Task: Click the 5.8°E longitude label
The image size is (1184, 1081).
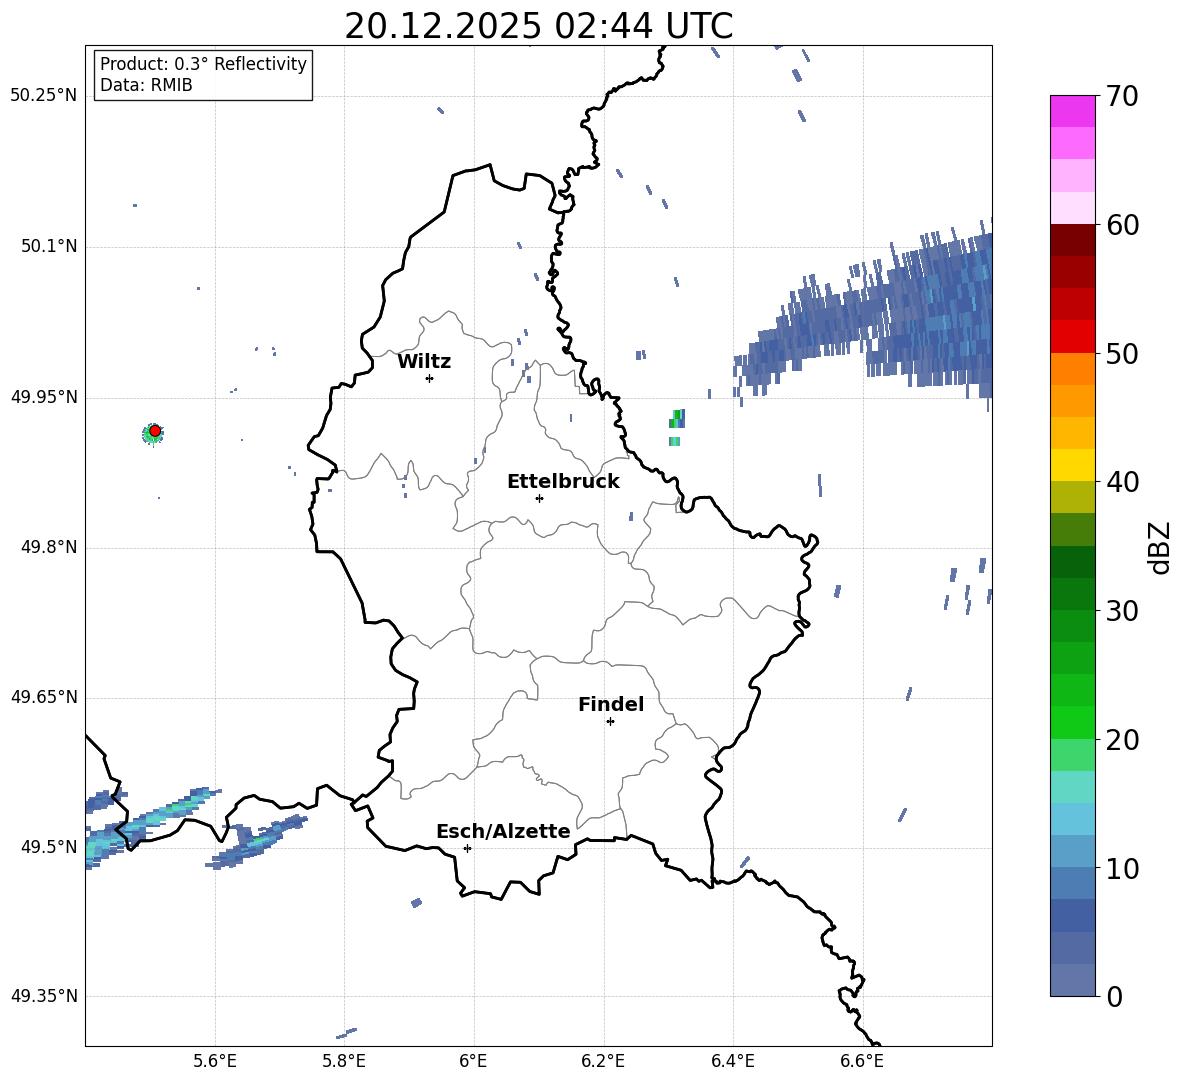Action: pos(344,1061)
